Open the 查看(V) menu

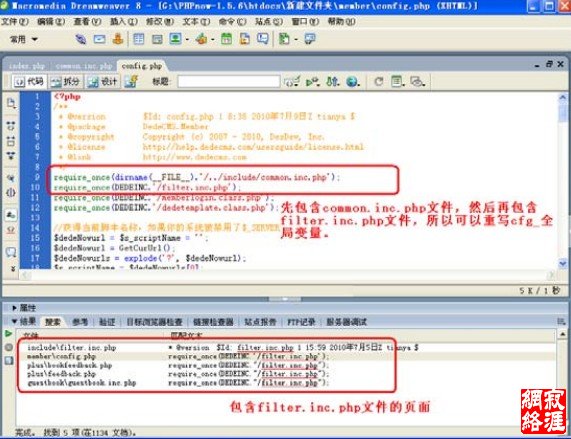pos(87,22)
